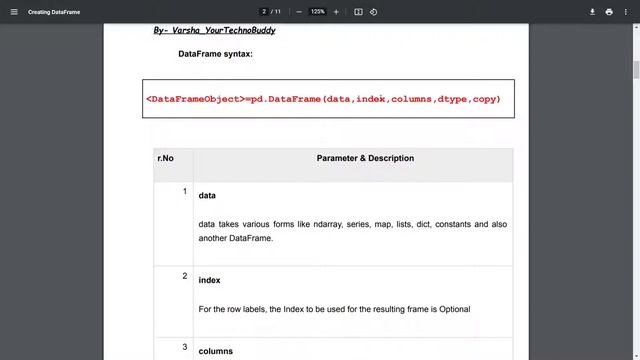Click the 'DataFrame syntax:' heading

point(215,54)
